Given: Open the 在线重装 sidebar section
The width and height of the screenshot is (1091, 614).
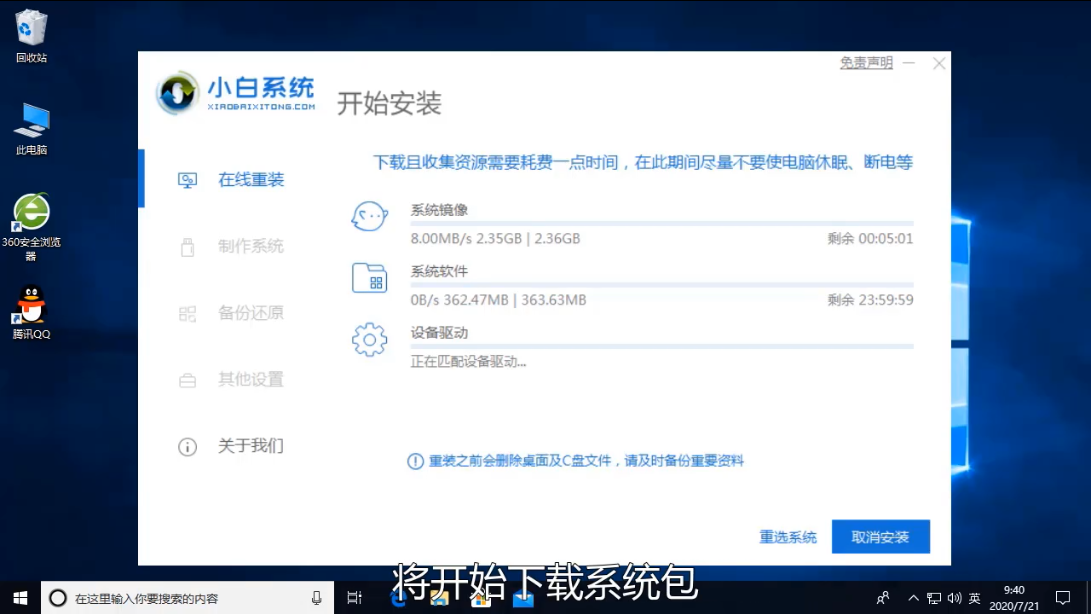Looking at the screenshot, I should point(250,180).
